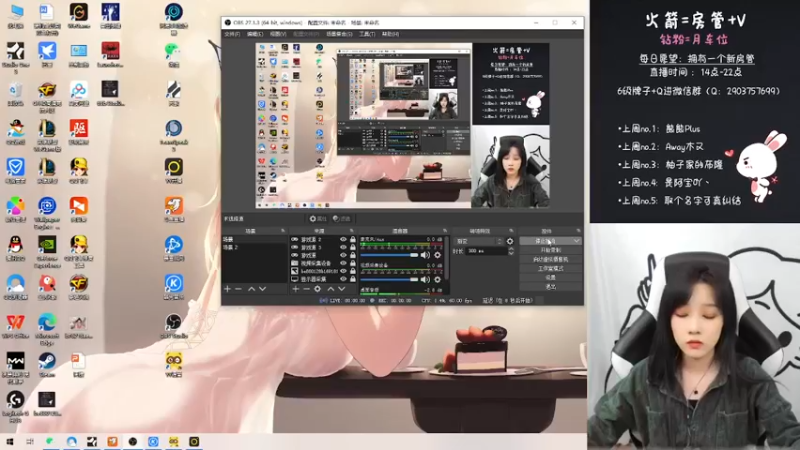
Task: Open the View menu in OBS
Action: [278, 34]
